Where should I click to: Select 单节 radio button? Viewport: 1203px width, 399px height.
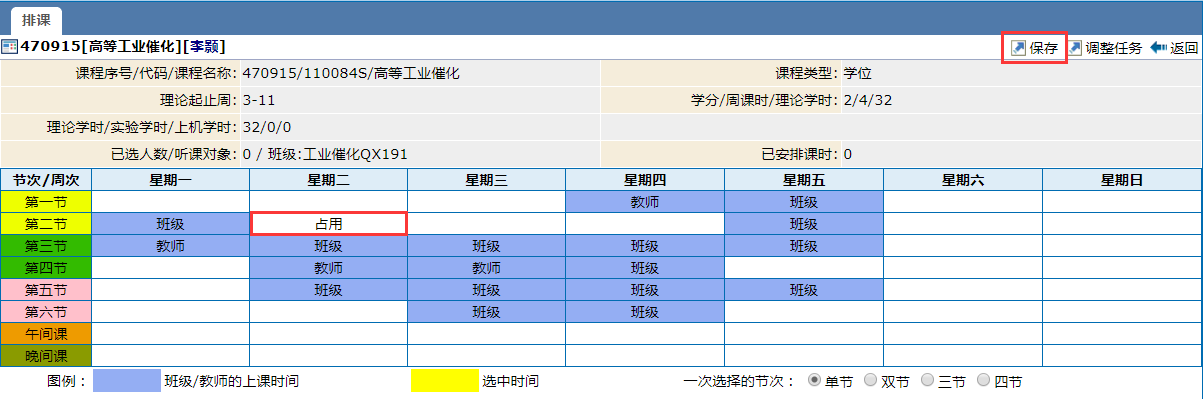tap(815, 380)
